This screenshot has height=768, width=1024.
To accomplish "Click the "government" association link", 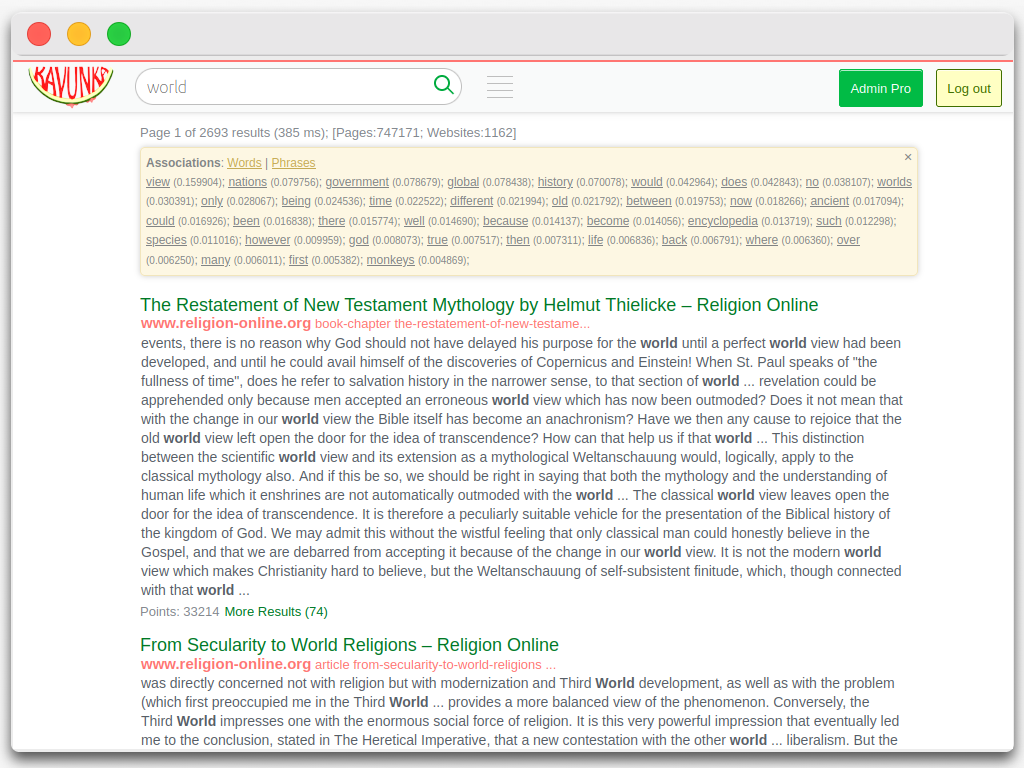I will click(357, 182).
